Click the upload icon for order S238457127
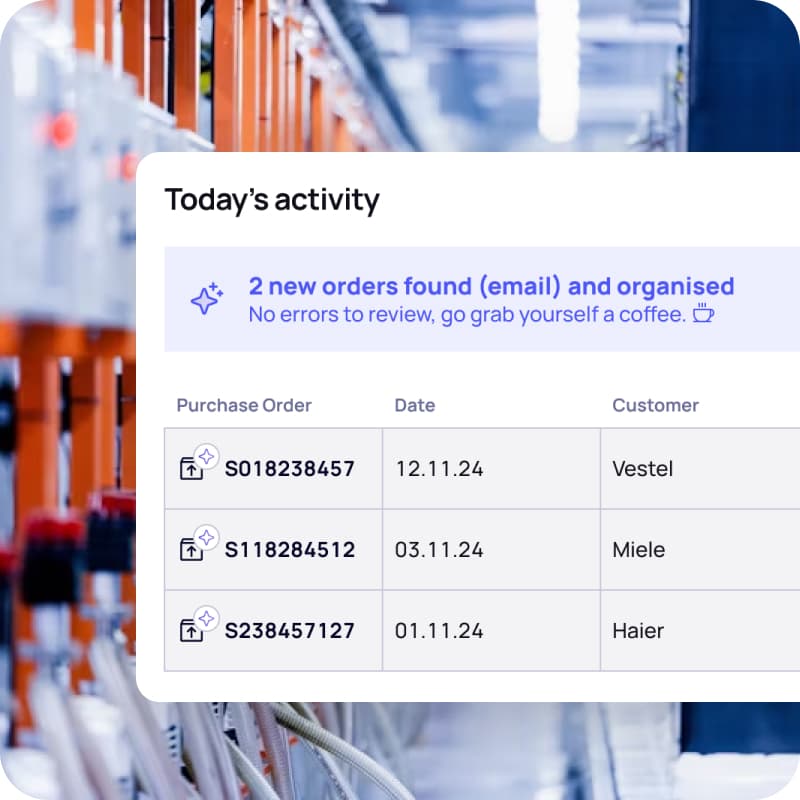Image resolution: width=800 pixels, height=800 pixels. [191, 631]
